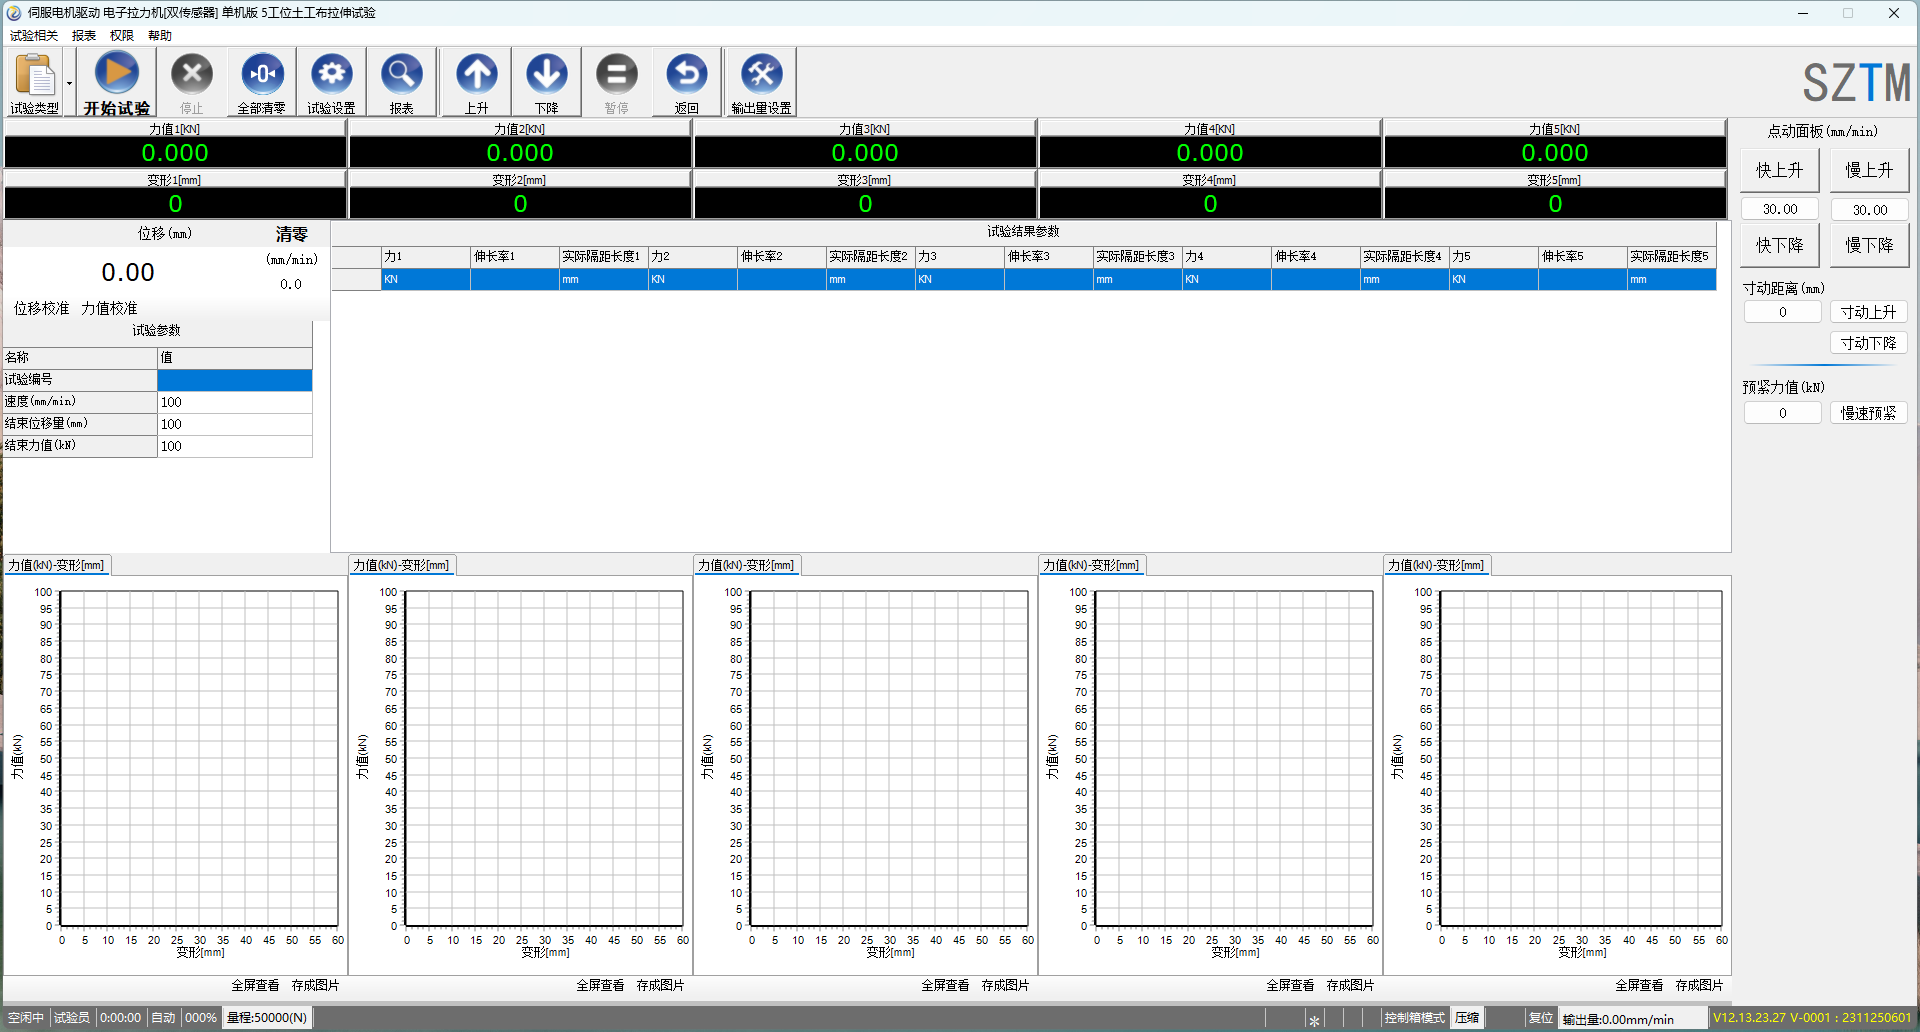Image resolution: width=1920 pixels, height=1032 pixels.
Task: Open the 报表 menu in menu bar
Action: pyautogui.click(x=84, y=35)
